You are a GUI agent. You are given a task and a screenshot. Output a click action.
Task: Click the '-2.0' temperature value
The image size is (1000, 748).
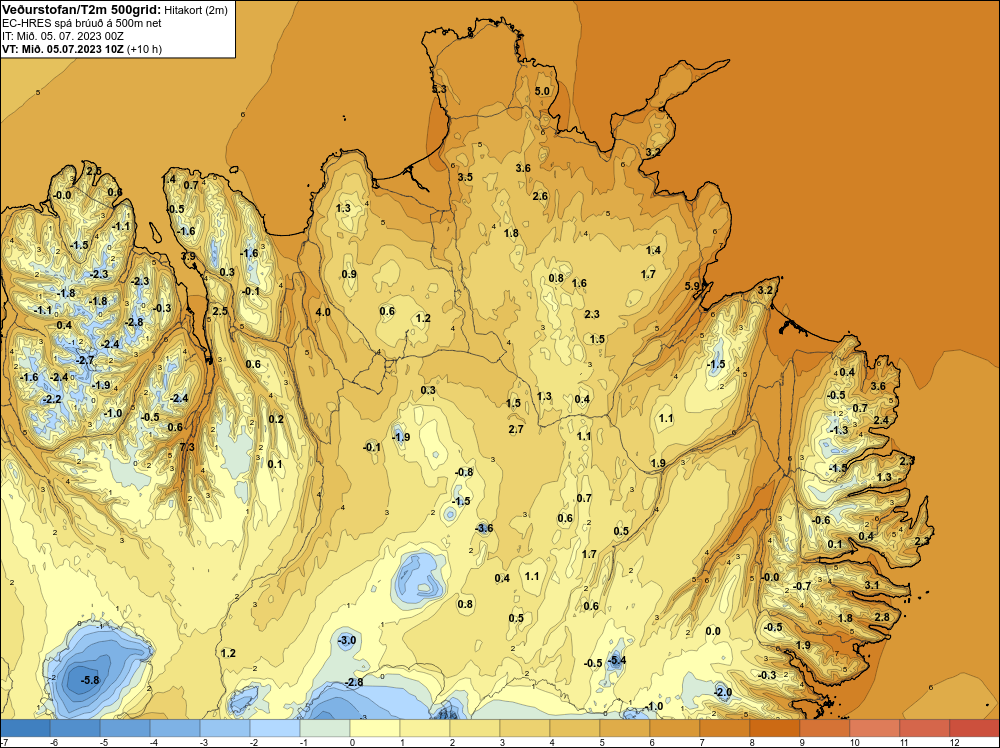723,692
